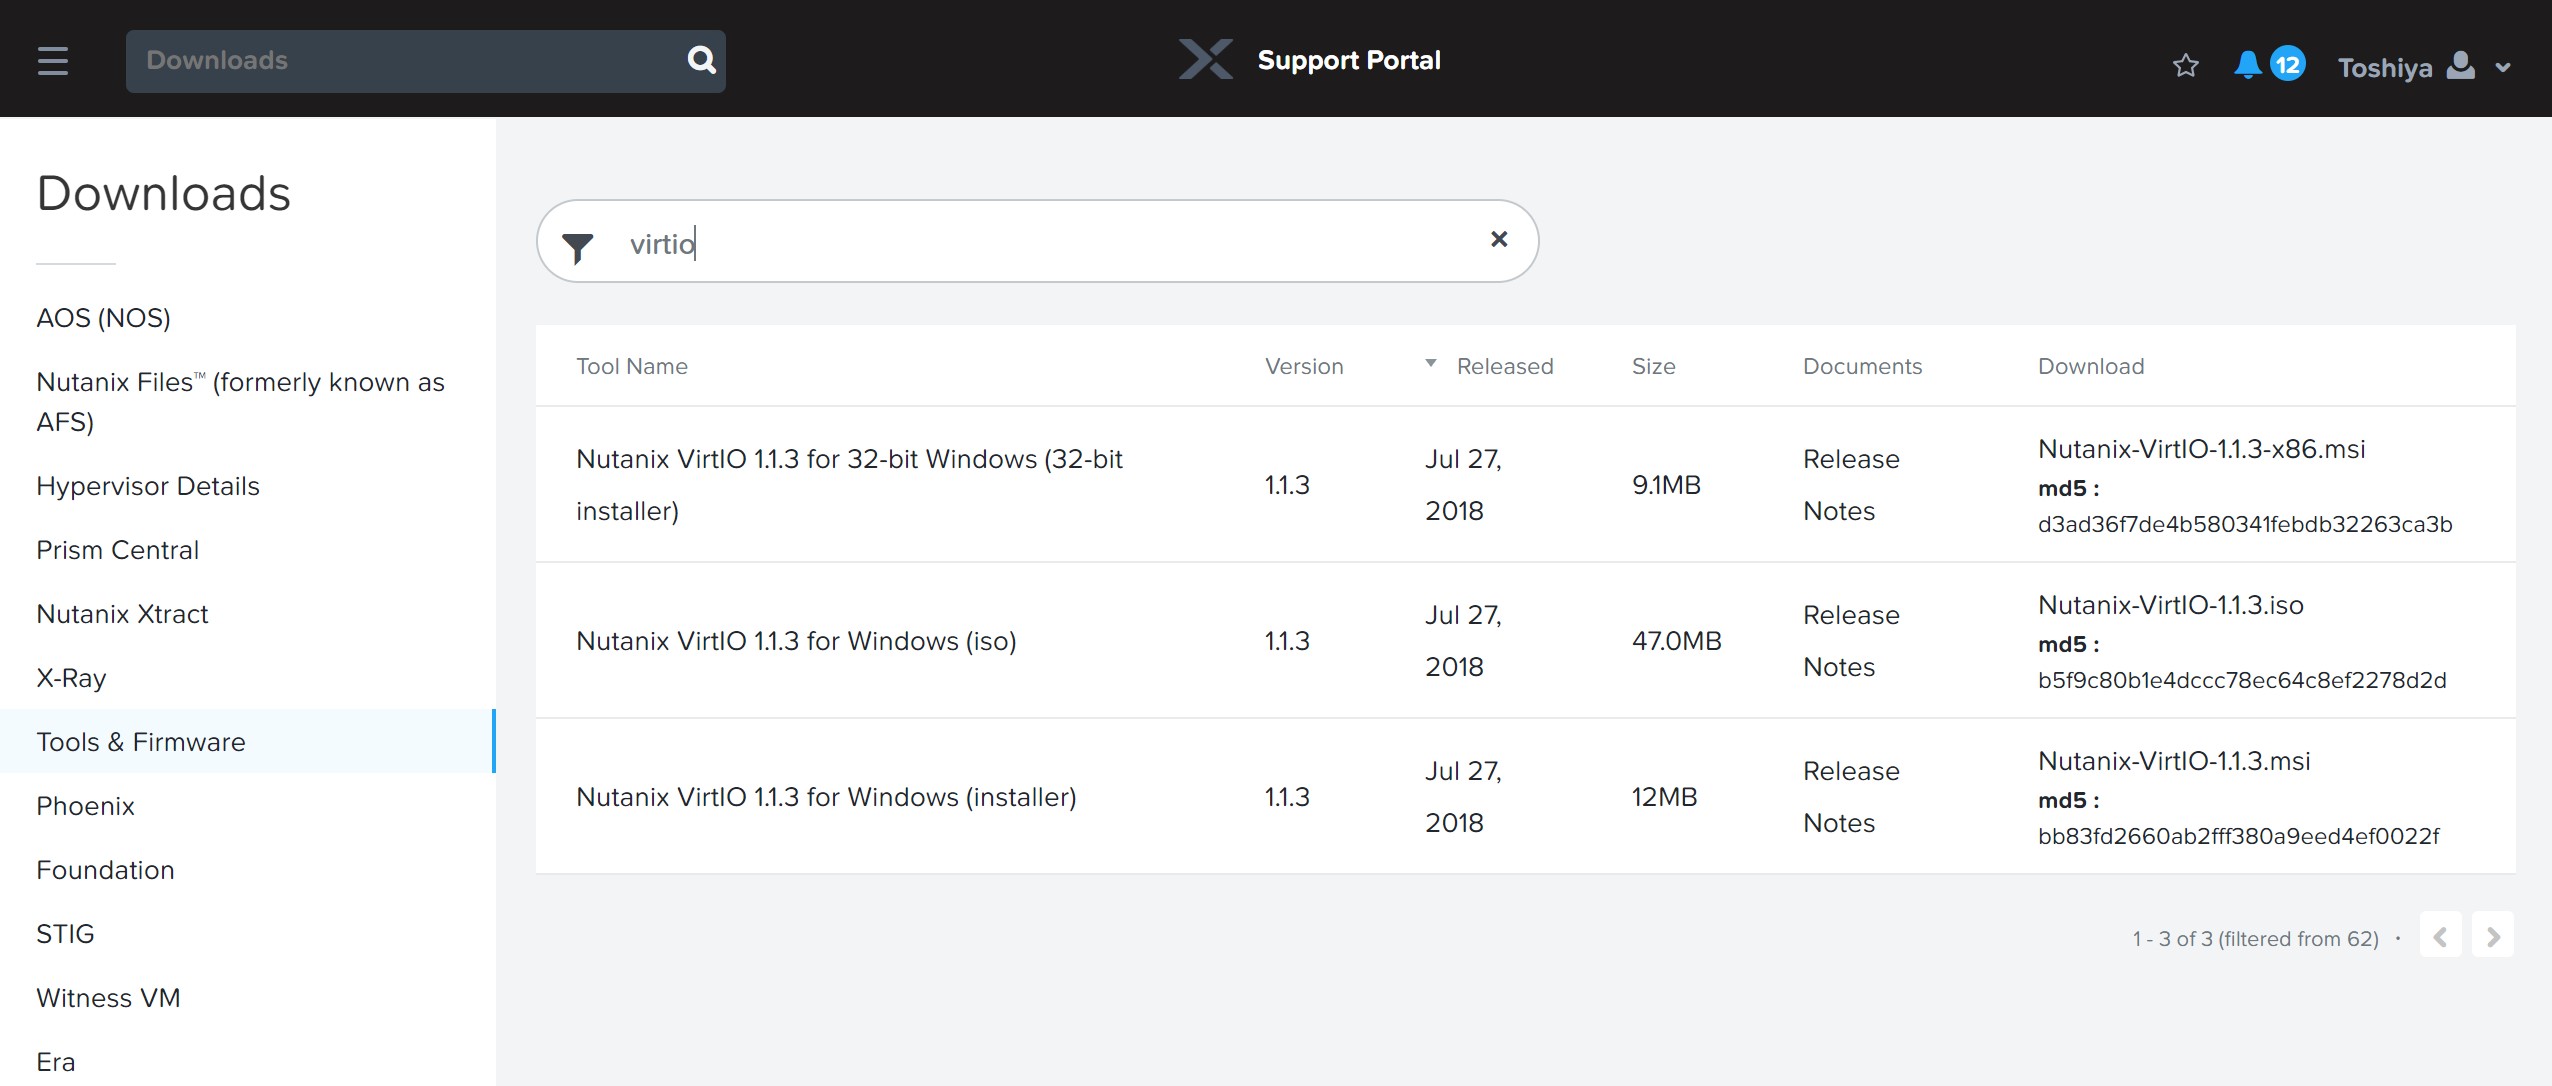The height and width of the screenshot is (1086, 2552).
Task: Click Version column header
Action: coord(1304,366)
